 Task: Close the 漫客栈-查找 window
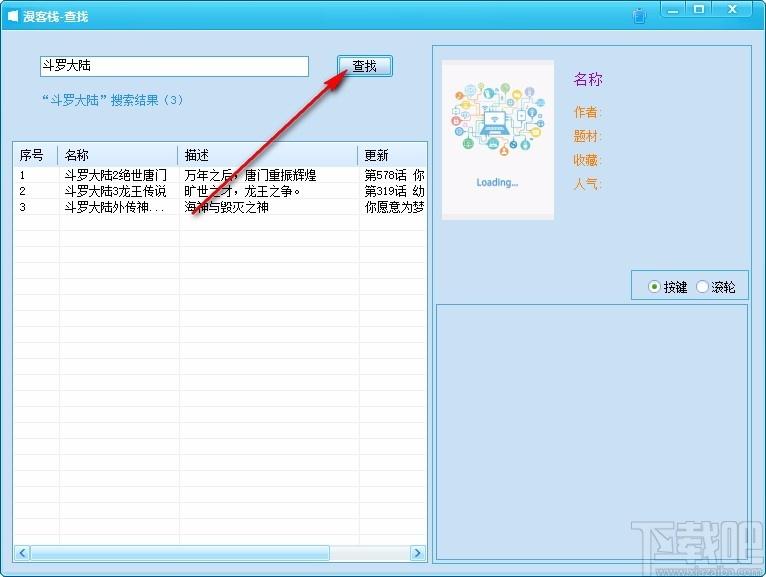pyautogui.click(x=732, y=10)
